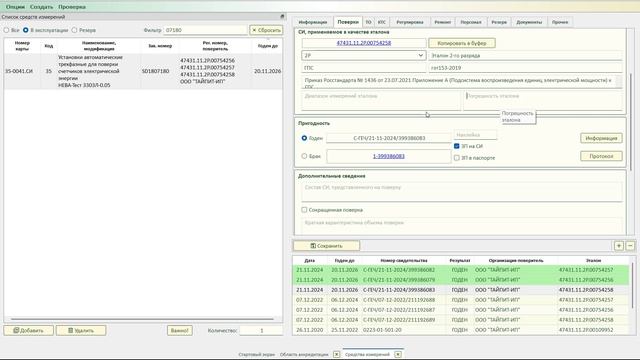Click the Диапазон измерений эталона field
Screen dimensions: 640x360
coord(381,100)
